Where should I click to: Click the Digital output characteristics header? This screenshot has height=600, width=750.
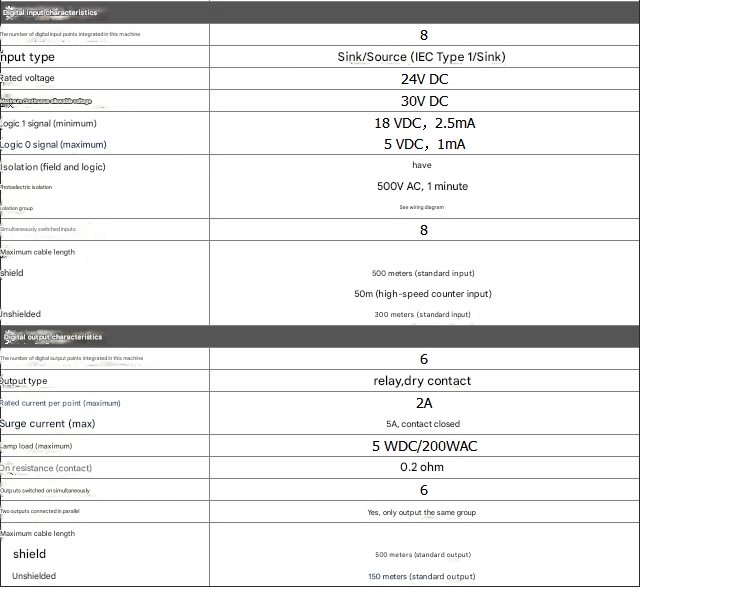[x=52, y=337]
